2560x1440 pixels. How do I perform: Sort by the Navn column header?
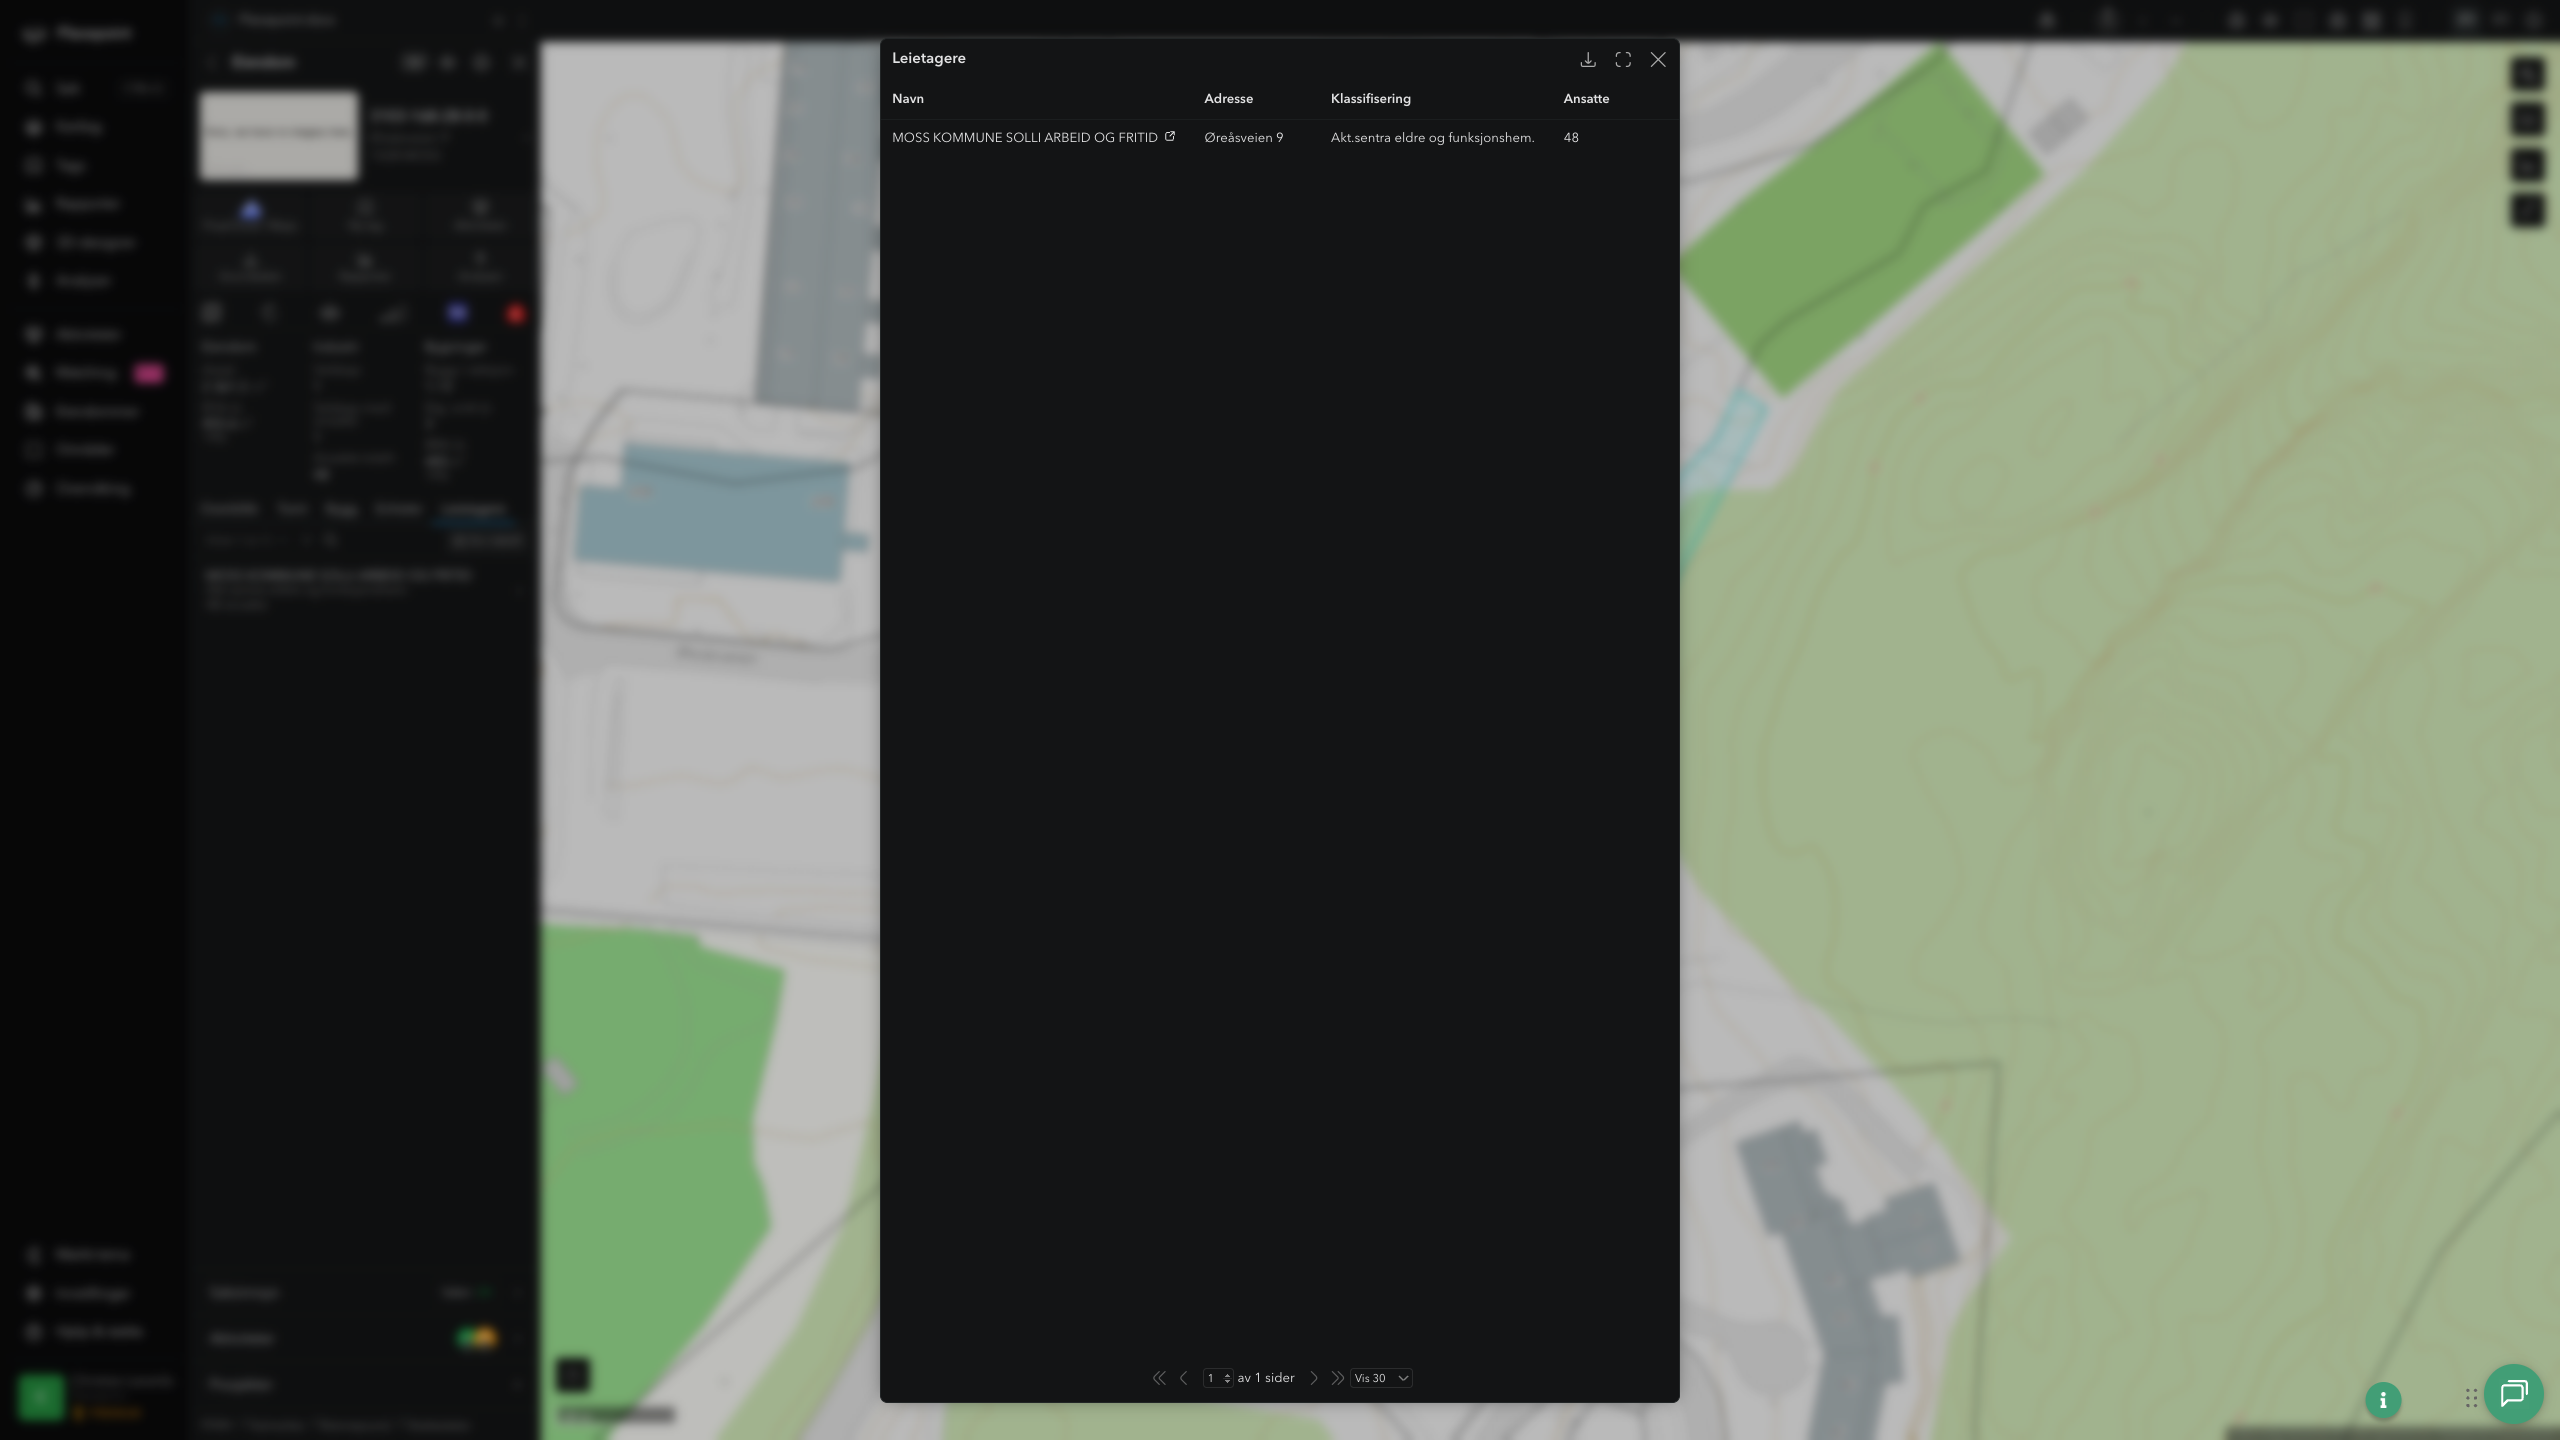pos(908,99)
